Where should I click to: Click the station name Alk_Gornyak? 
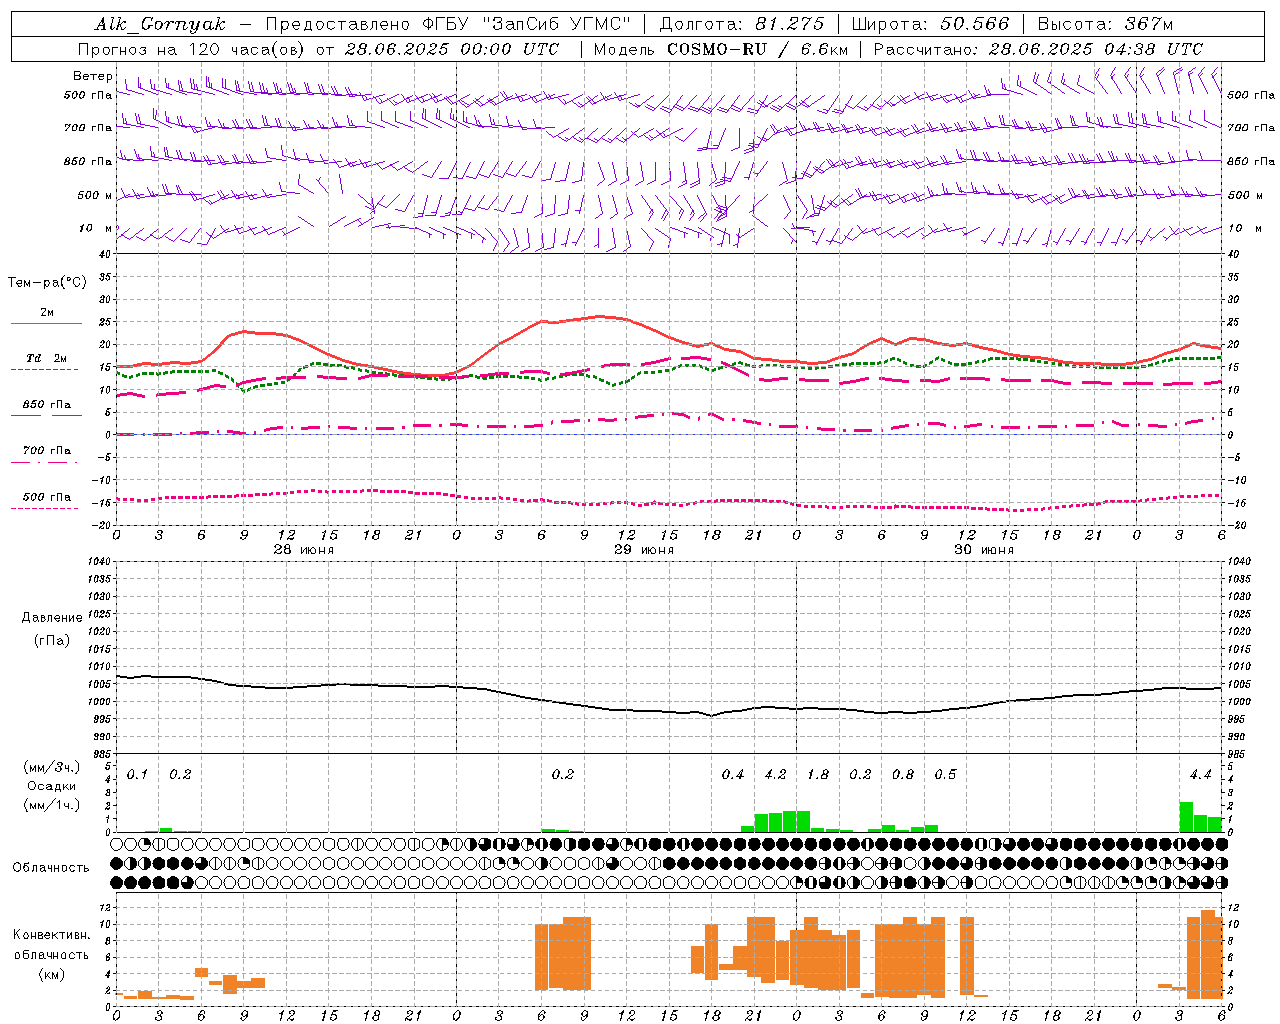click(160, 24)
